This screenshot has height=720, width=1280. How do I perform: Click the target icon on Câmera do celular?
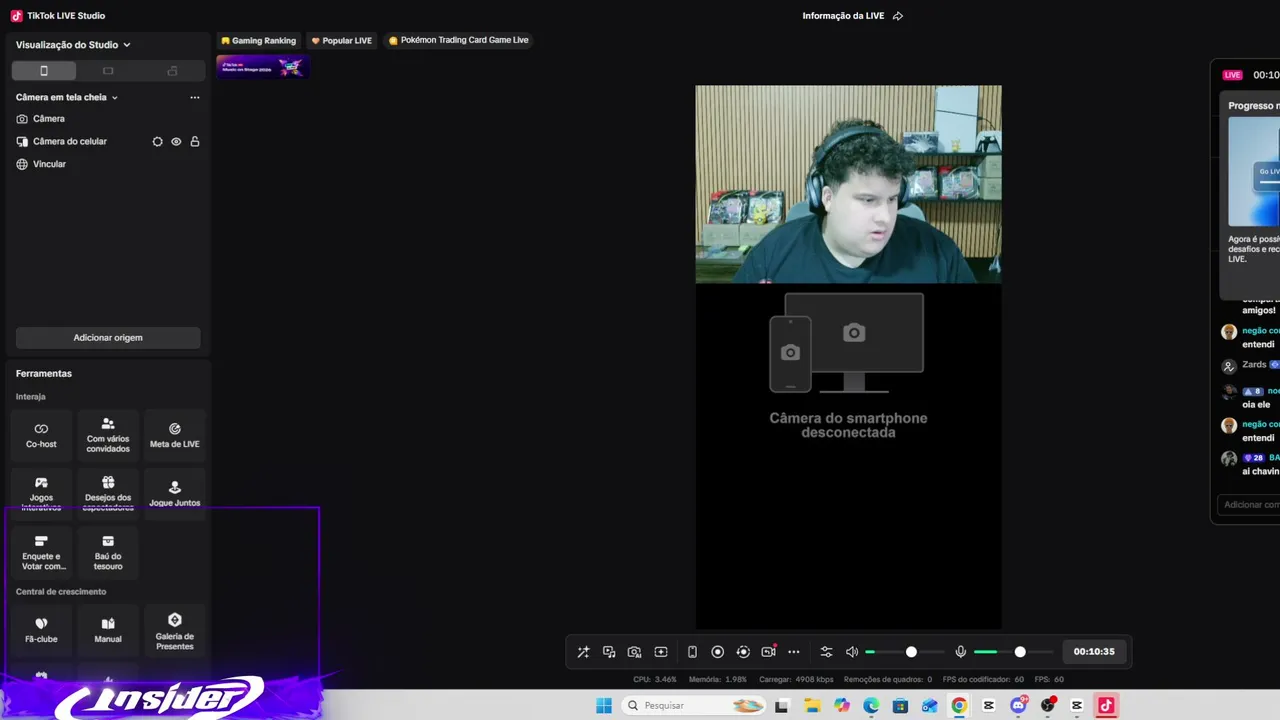coord(157,142)
